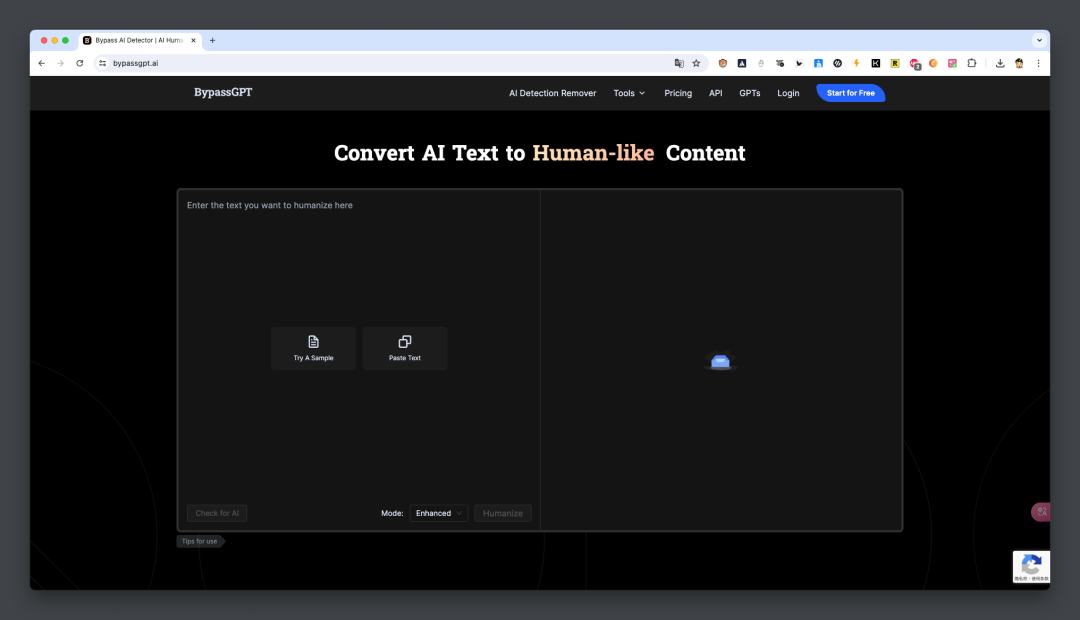This screenshot has height=620, width=1080.
Task: Click the browser forward arrow
Action: coord(61,63)
